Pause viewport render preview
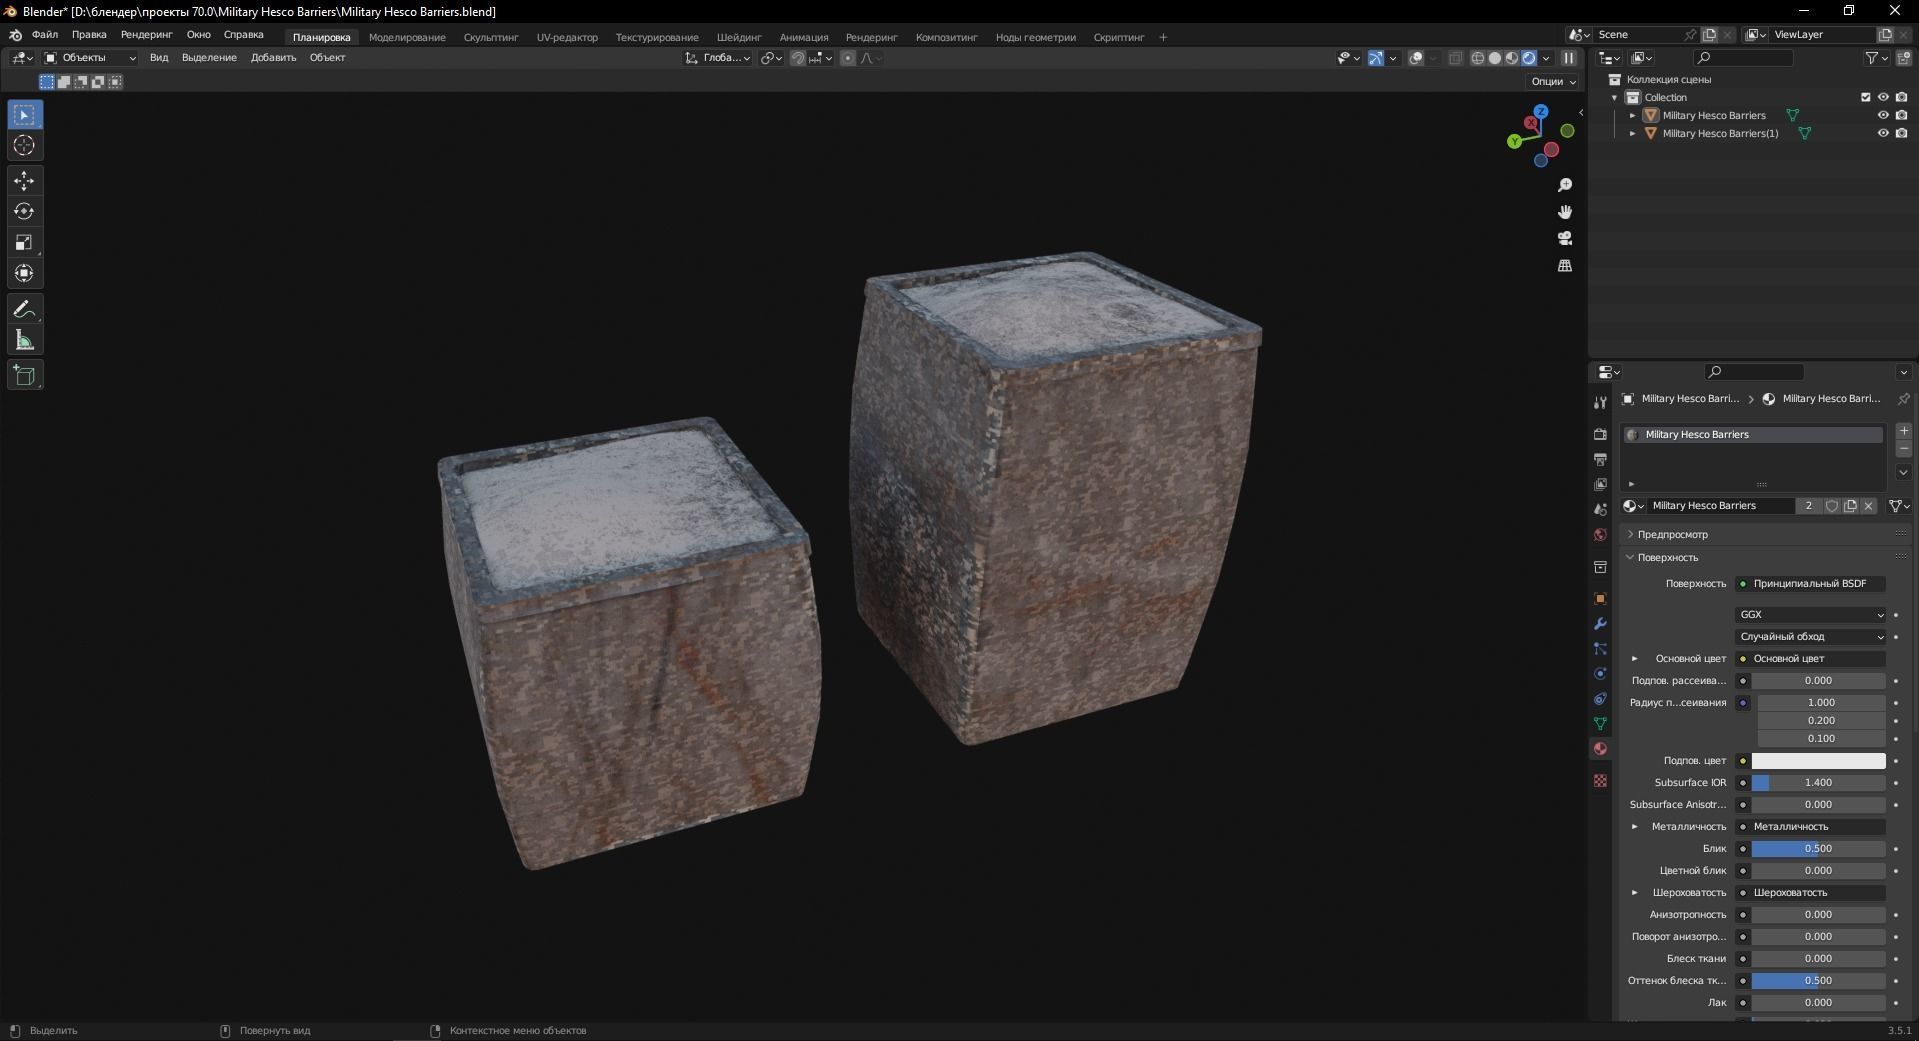 [1569, 58]
